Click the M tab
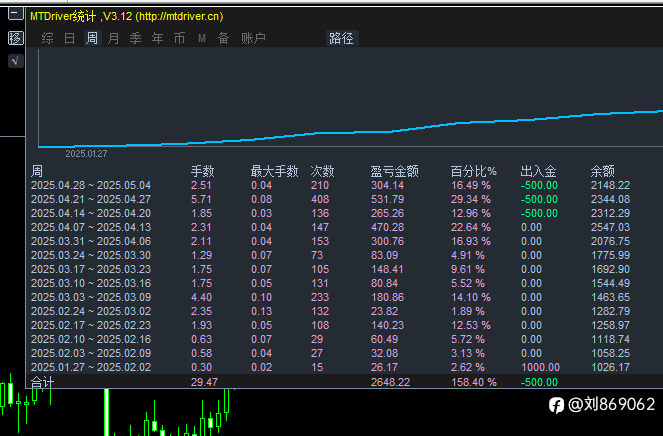This screenshot has width=663, height=436. click(x=202, y=38)
